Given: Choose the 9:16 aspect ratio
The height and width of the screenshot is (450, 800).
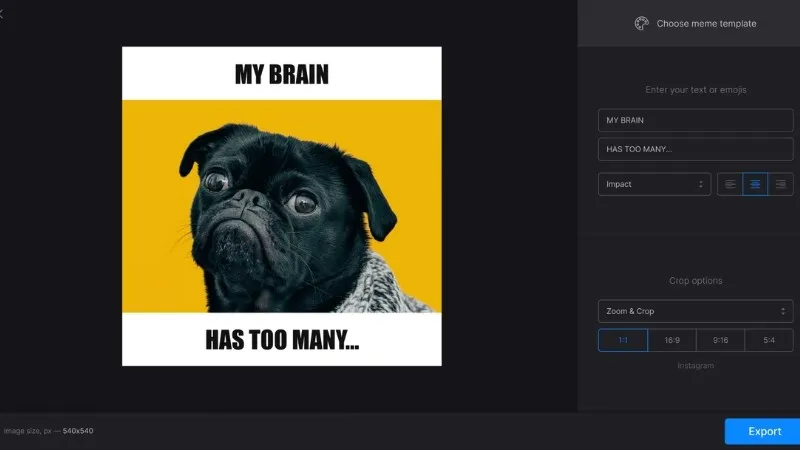Looking at the screenshot, I should (x=720, y=340).
